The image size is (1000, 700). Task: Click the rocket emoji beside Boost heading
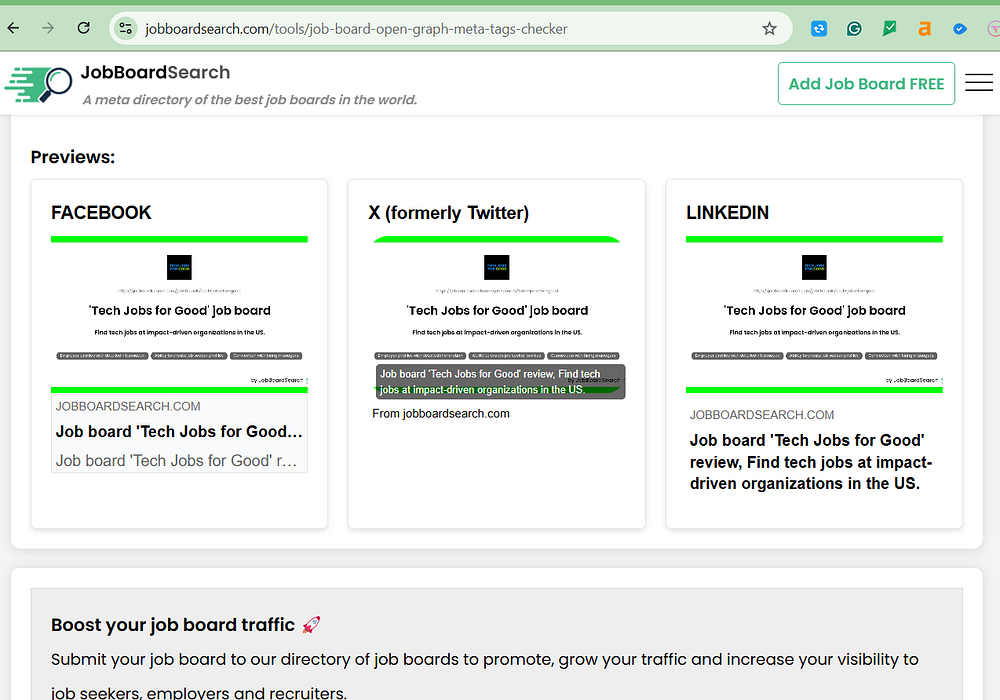[x=311, y=624]
